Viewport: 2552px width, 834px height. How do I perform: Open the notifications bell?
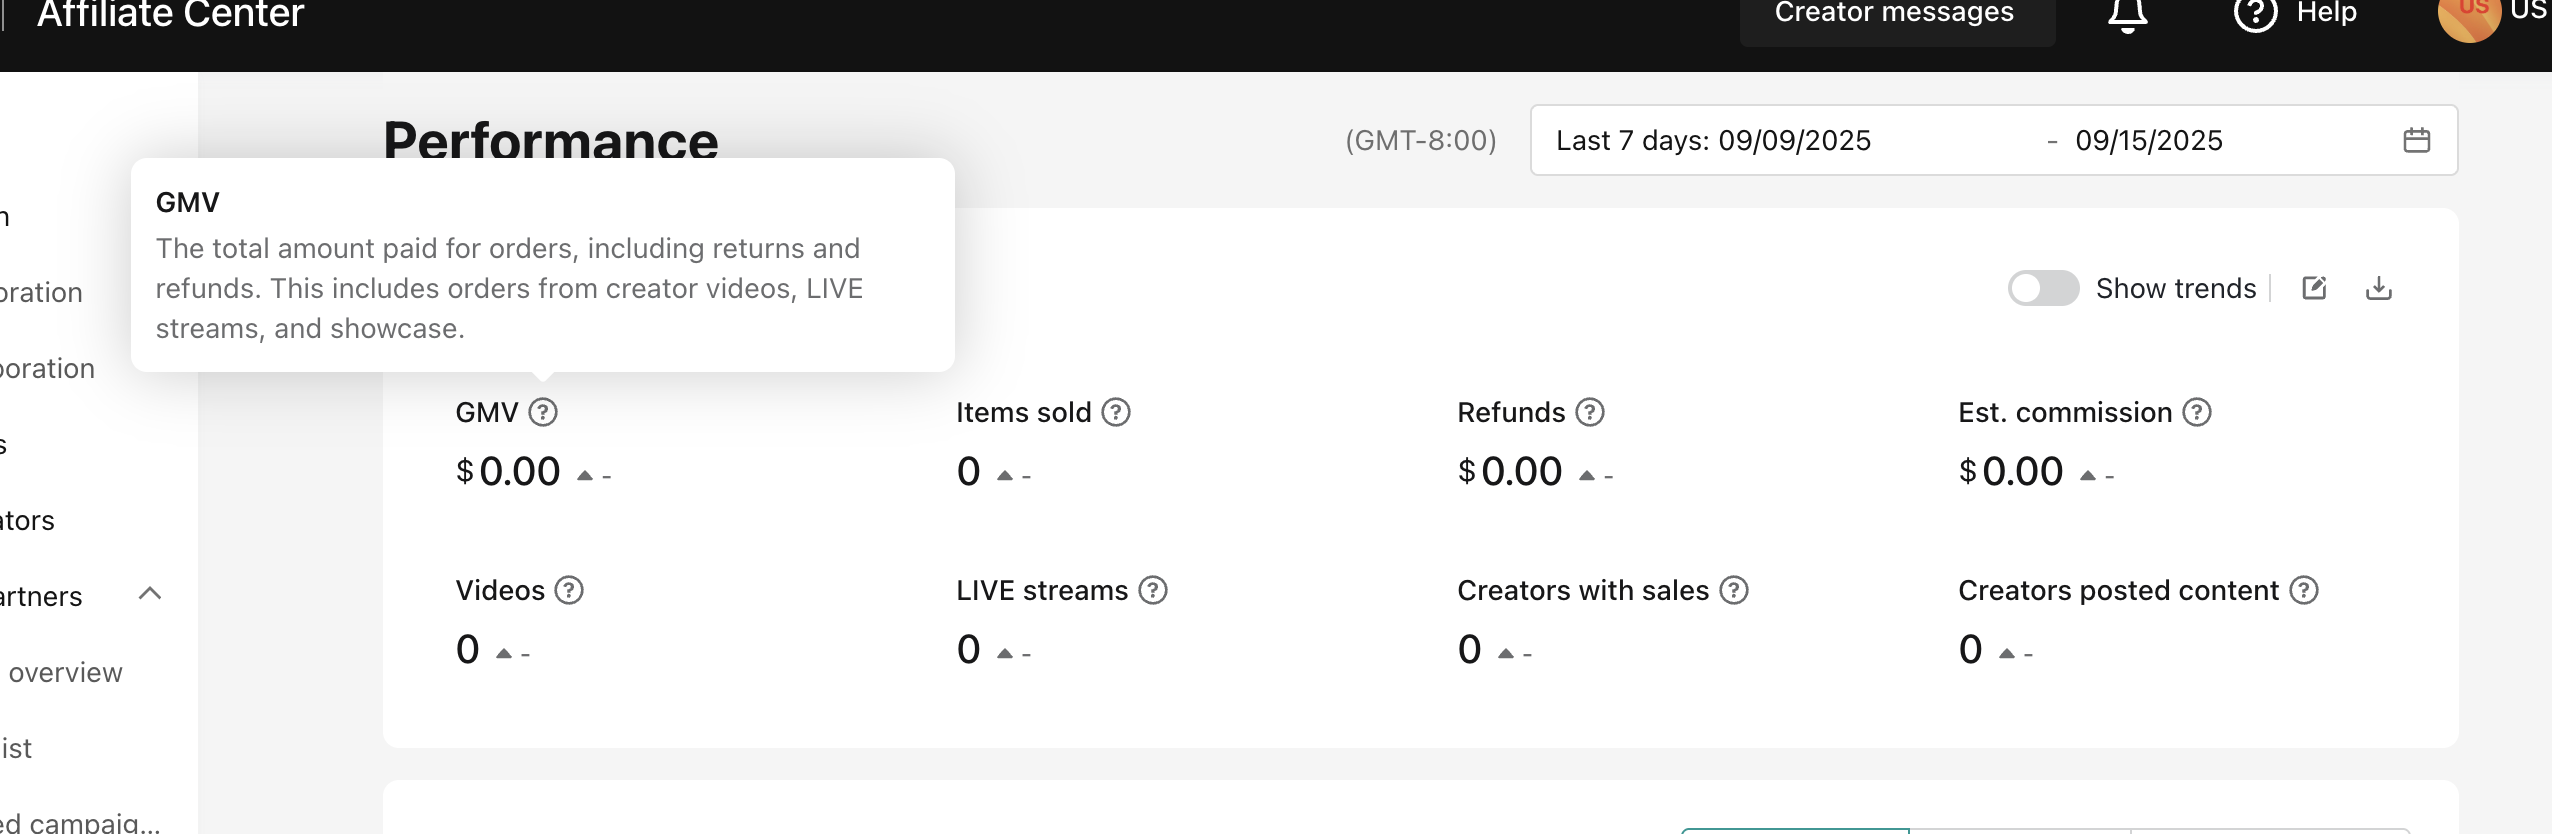[x=2128, y=14]
